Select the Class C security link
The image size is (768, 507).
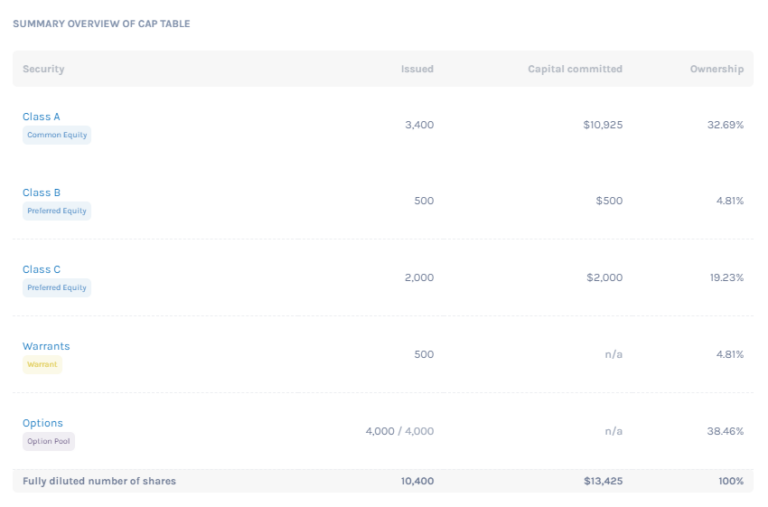41,270
